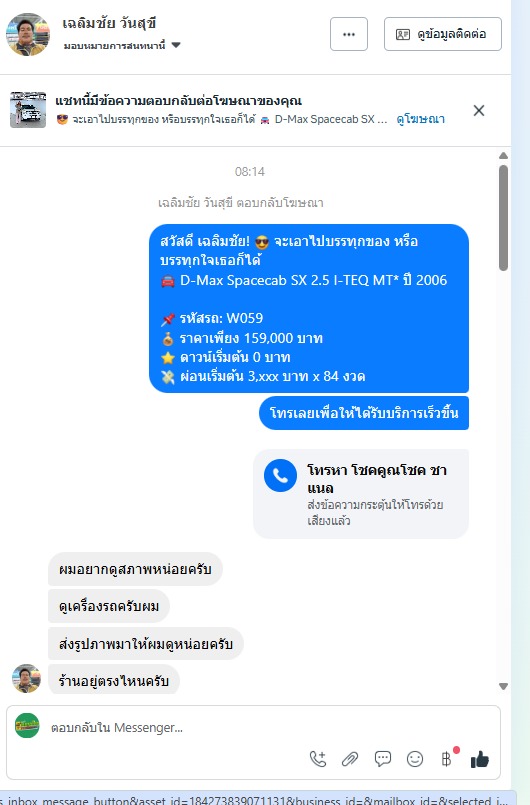Viewport: 530px width, 805px height.
Task: Send a thumbs-up like
Action: point(480,759)
